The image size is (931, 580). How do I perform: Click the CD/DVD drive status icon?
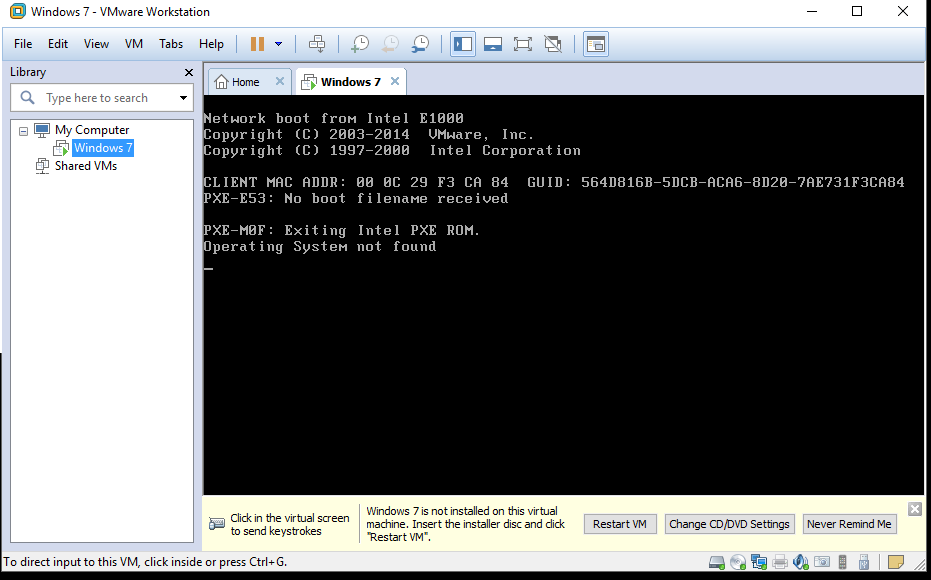click(x=738, y=562)
